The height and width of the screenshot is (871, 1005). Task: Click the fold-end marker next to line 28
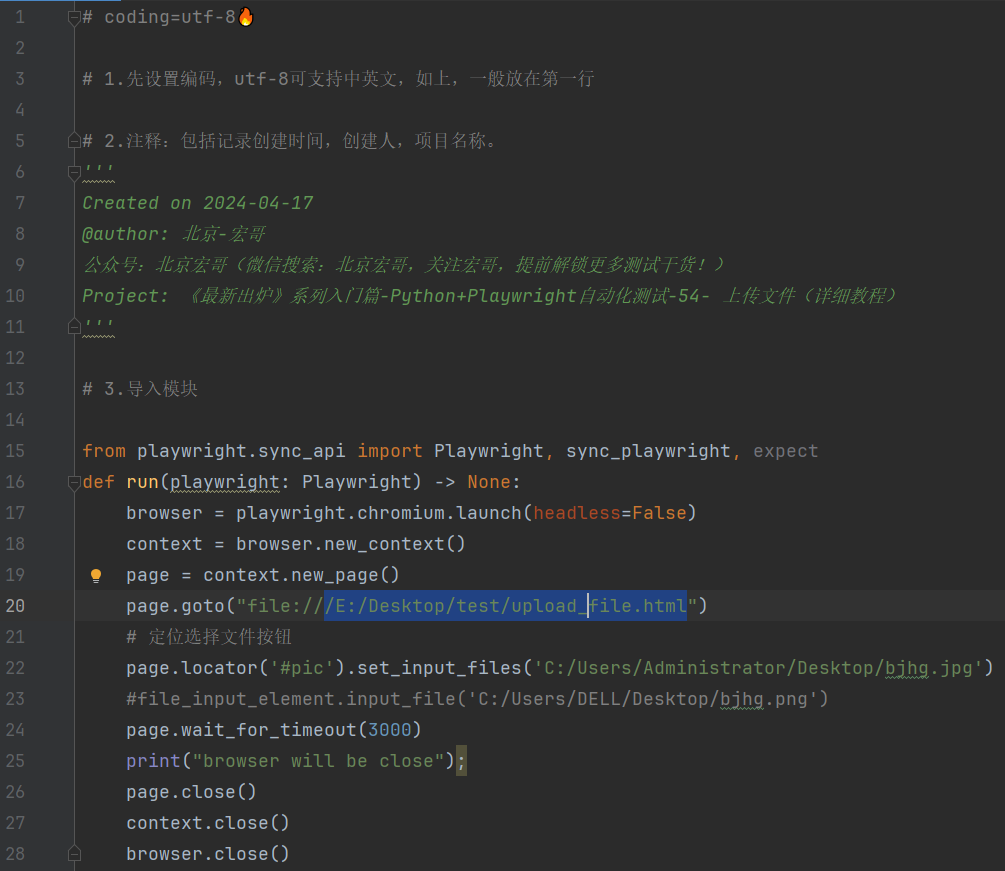[x=74, y=853]
